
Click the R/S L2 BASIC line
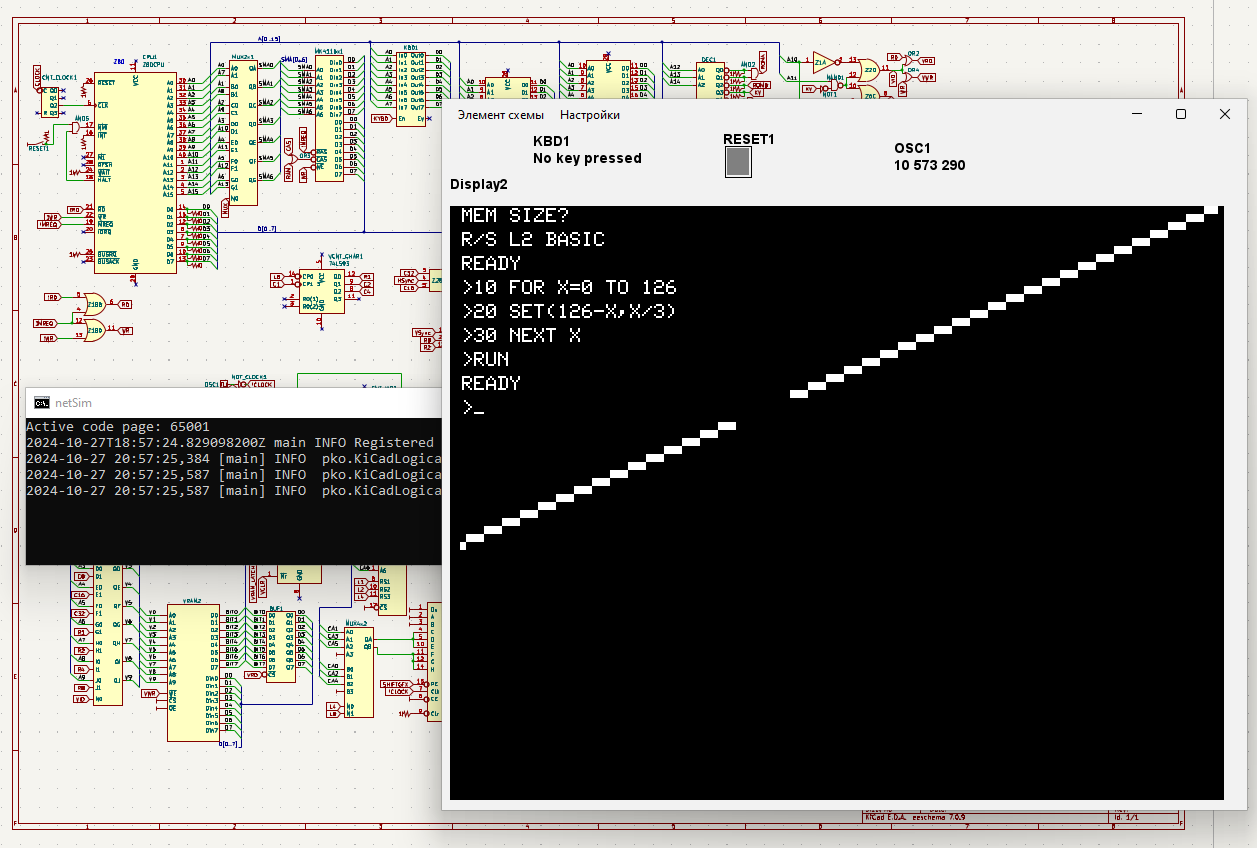coord(533,239)
